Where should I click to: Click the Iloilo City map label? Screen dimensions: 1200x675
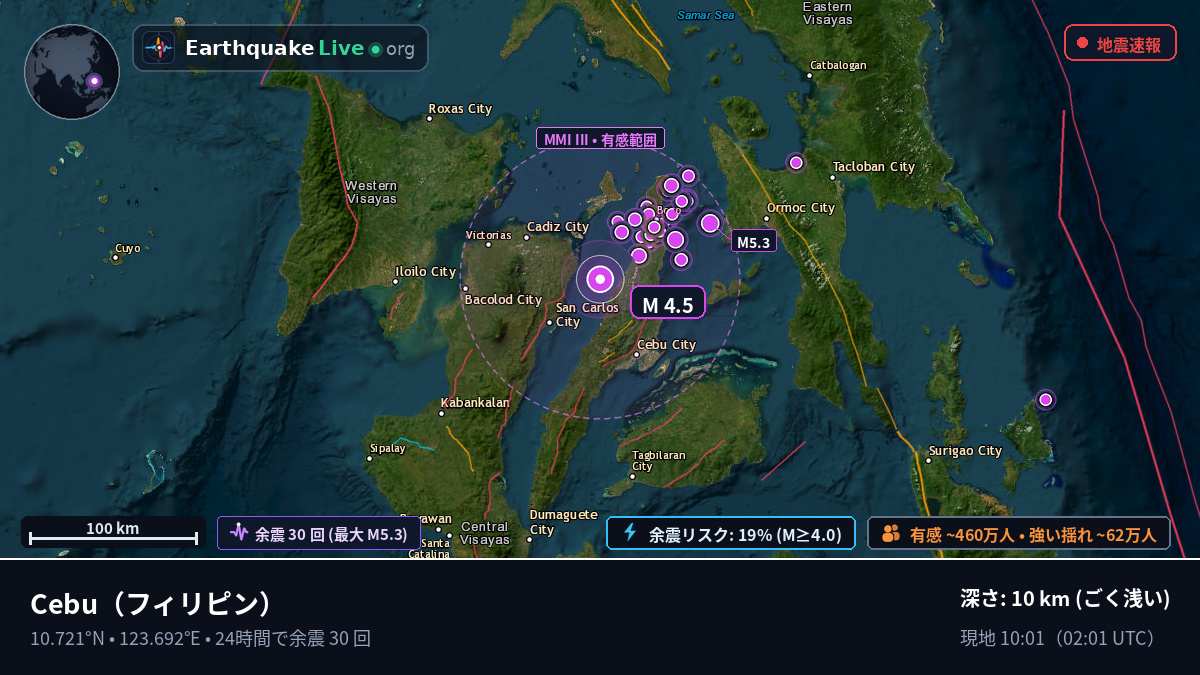pos(426,271)
